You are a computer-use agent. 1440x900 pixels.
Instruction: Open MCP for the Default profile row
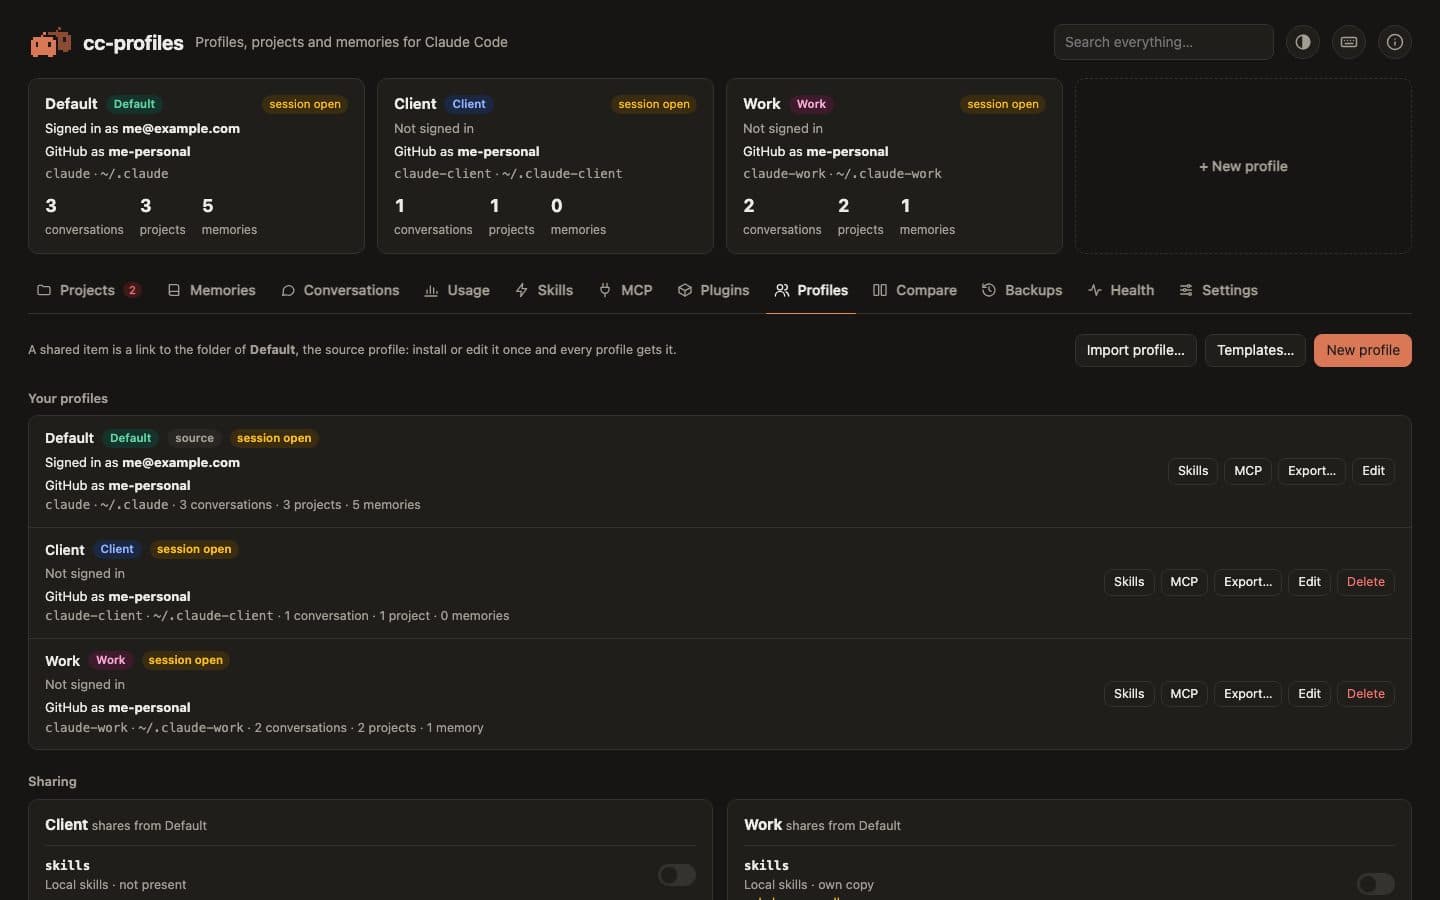pyautogui.click(x=1248, y=471)
